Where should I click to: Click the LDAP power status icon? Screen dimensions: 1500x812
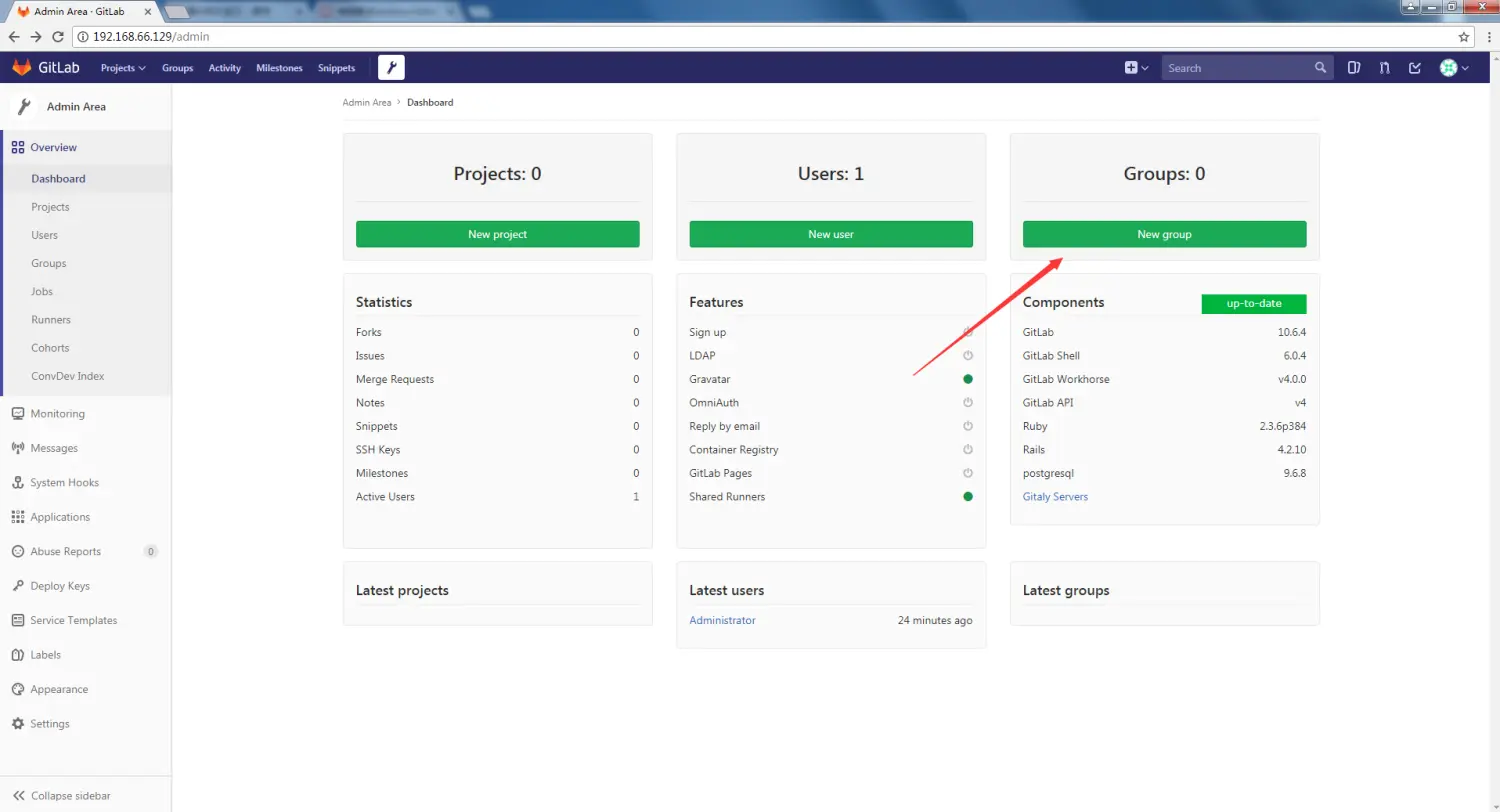point(968,355)
